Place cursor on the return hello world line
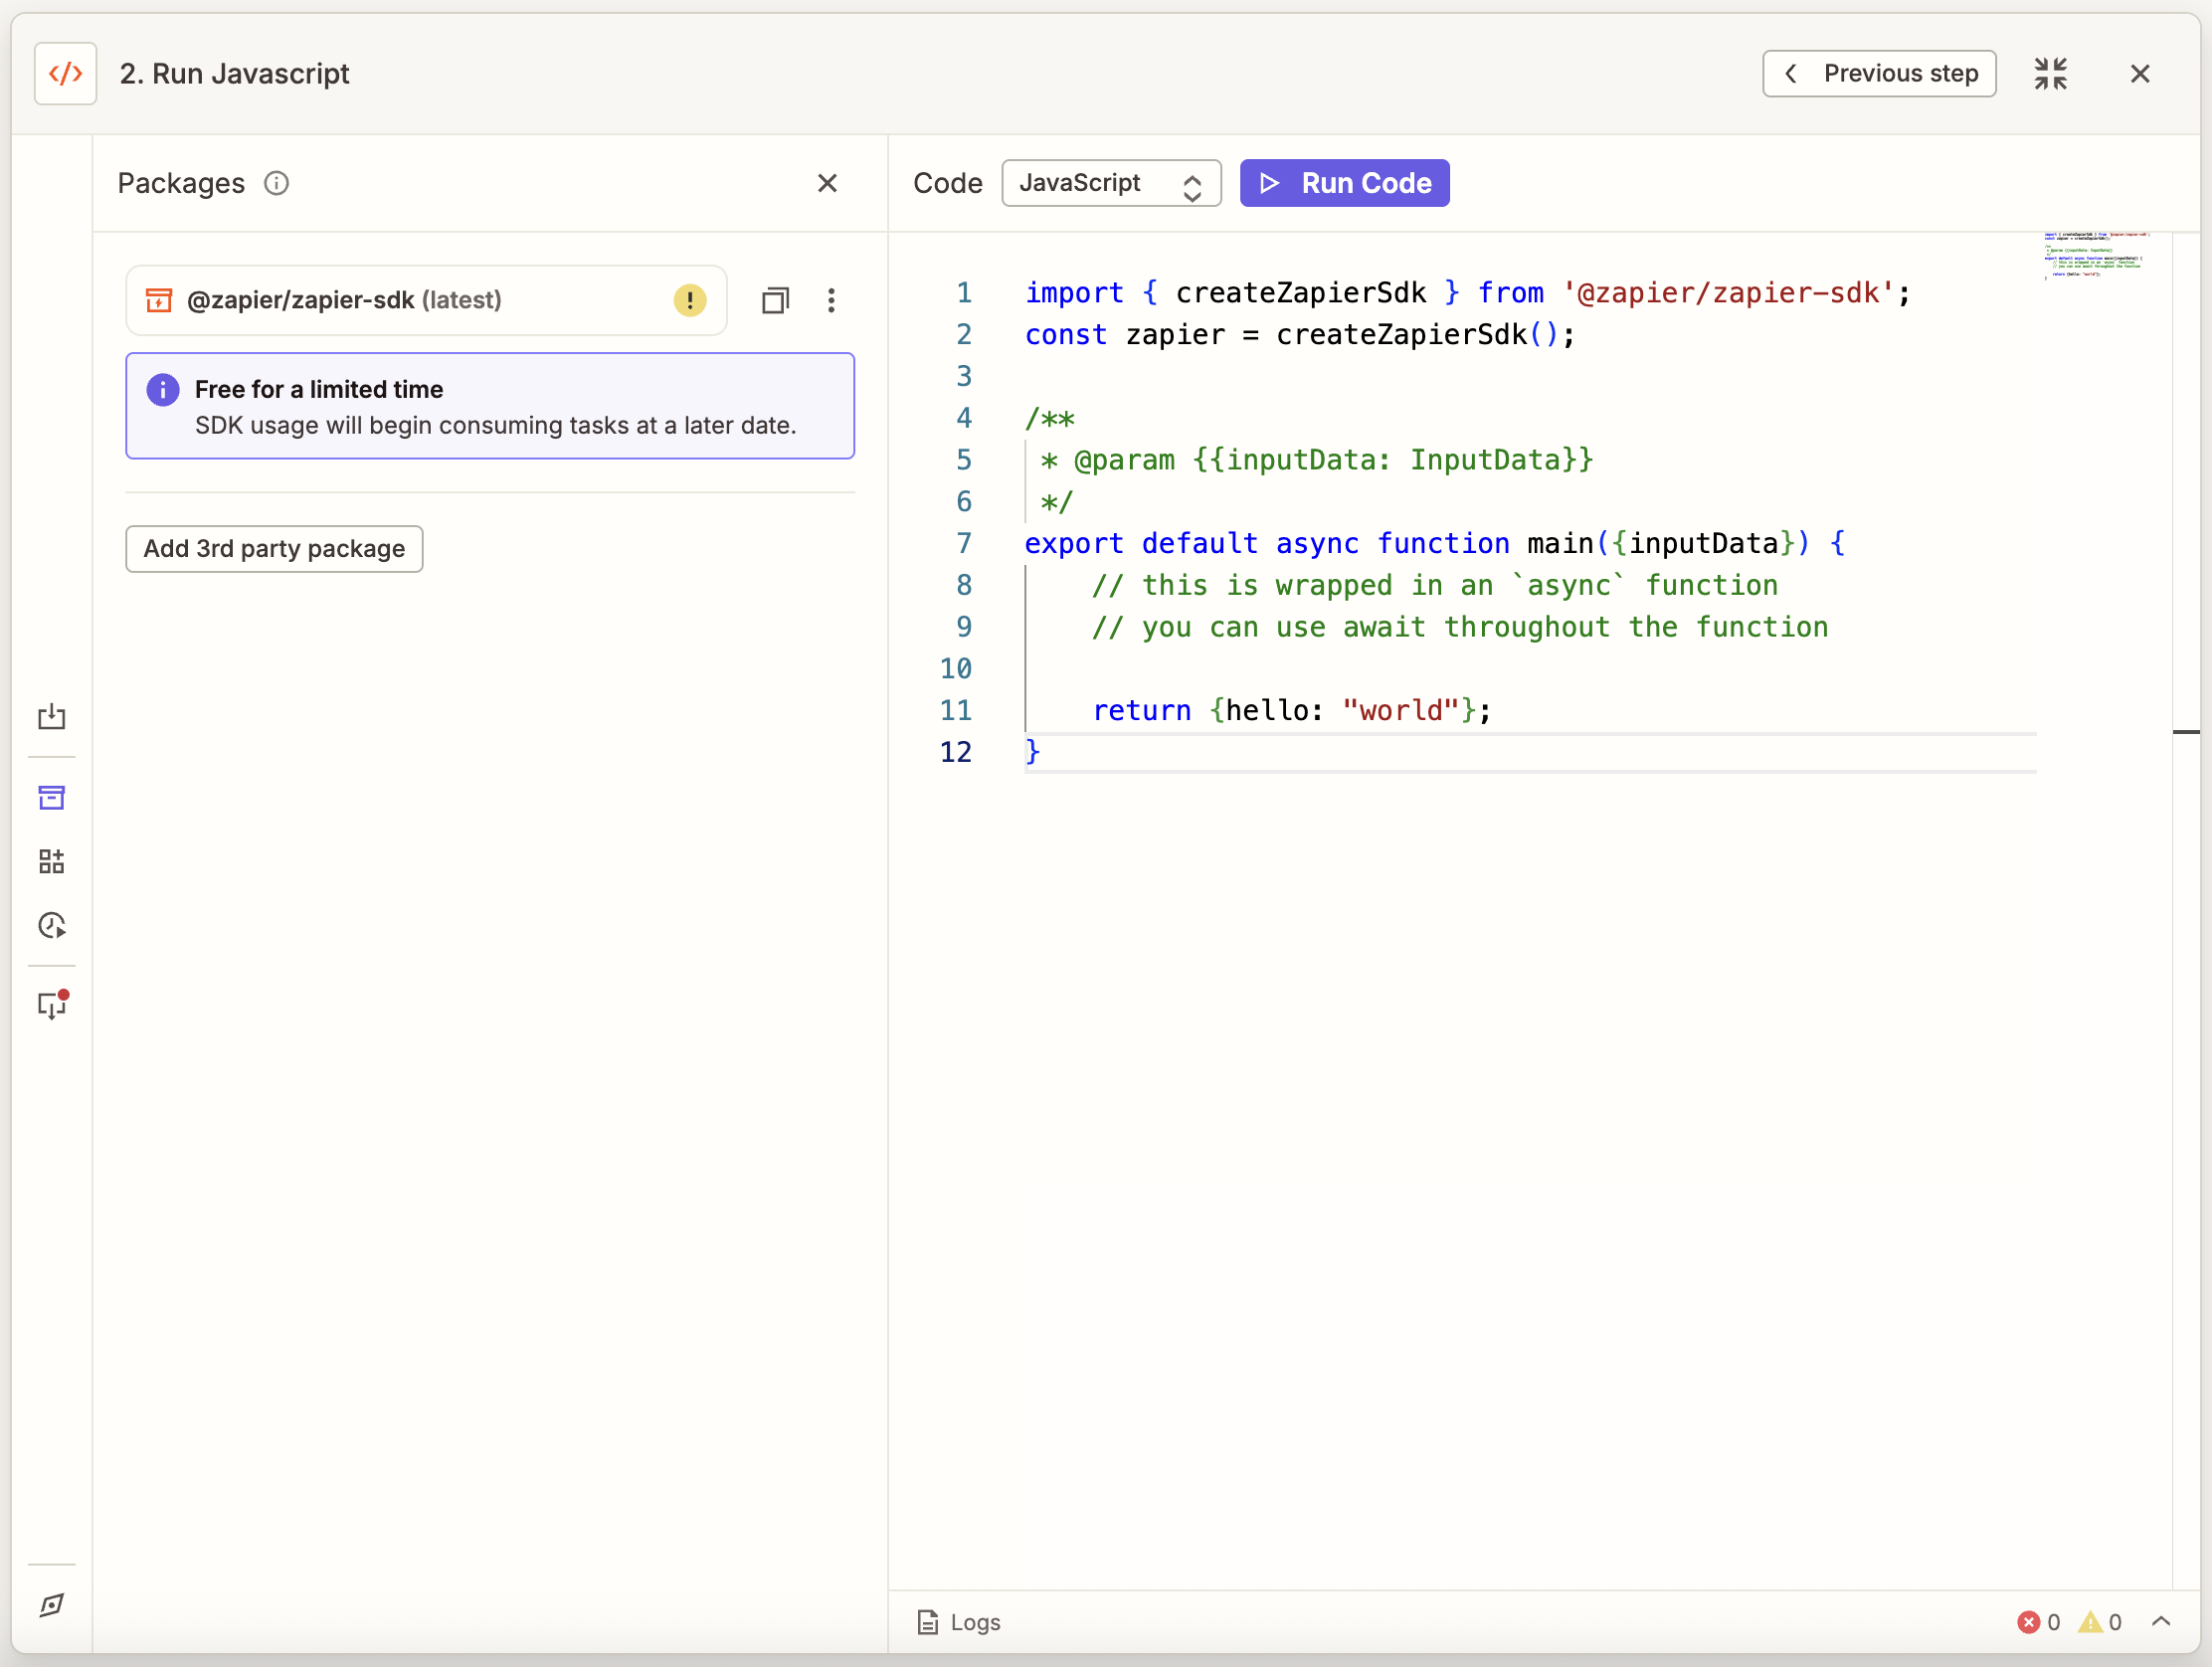This screenshot has width=2212, height=1667. pos(1291,710)
